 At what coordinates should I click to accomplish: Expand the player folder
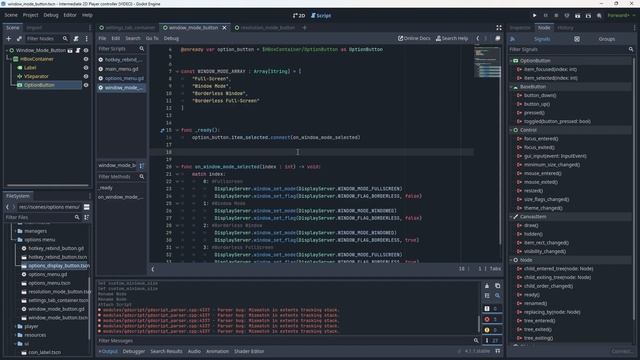15,327
